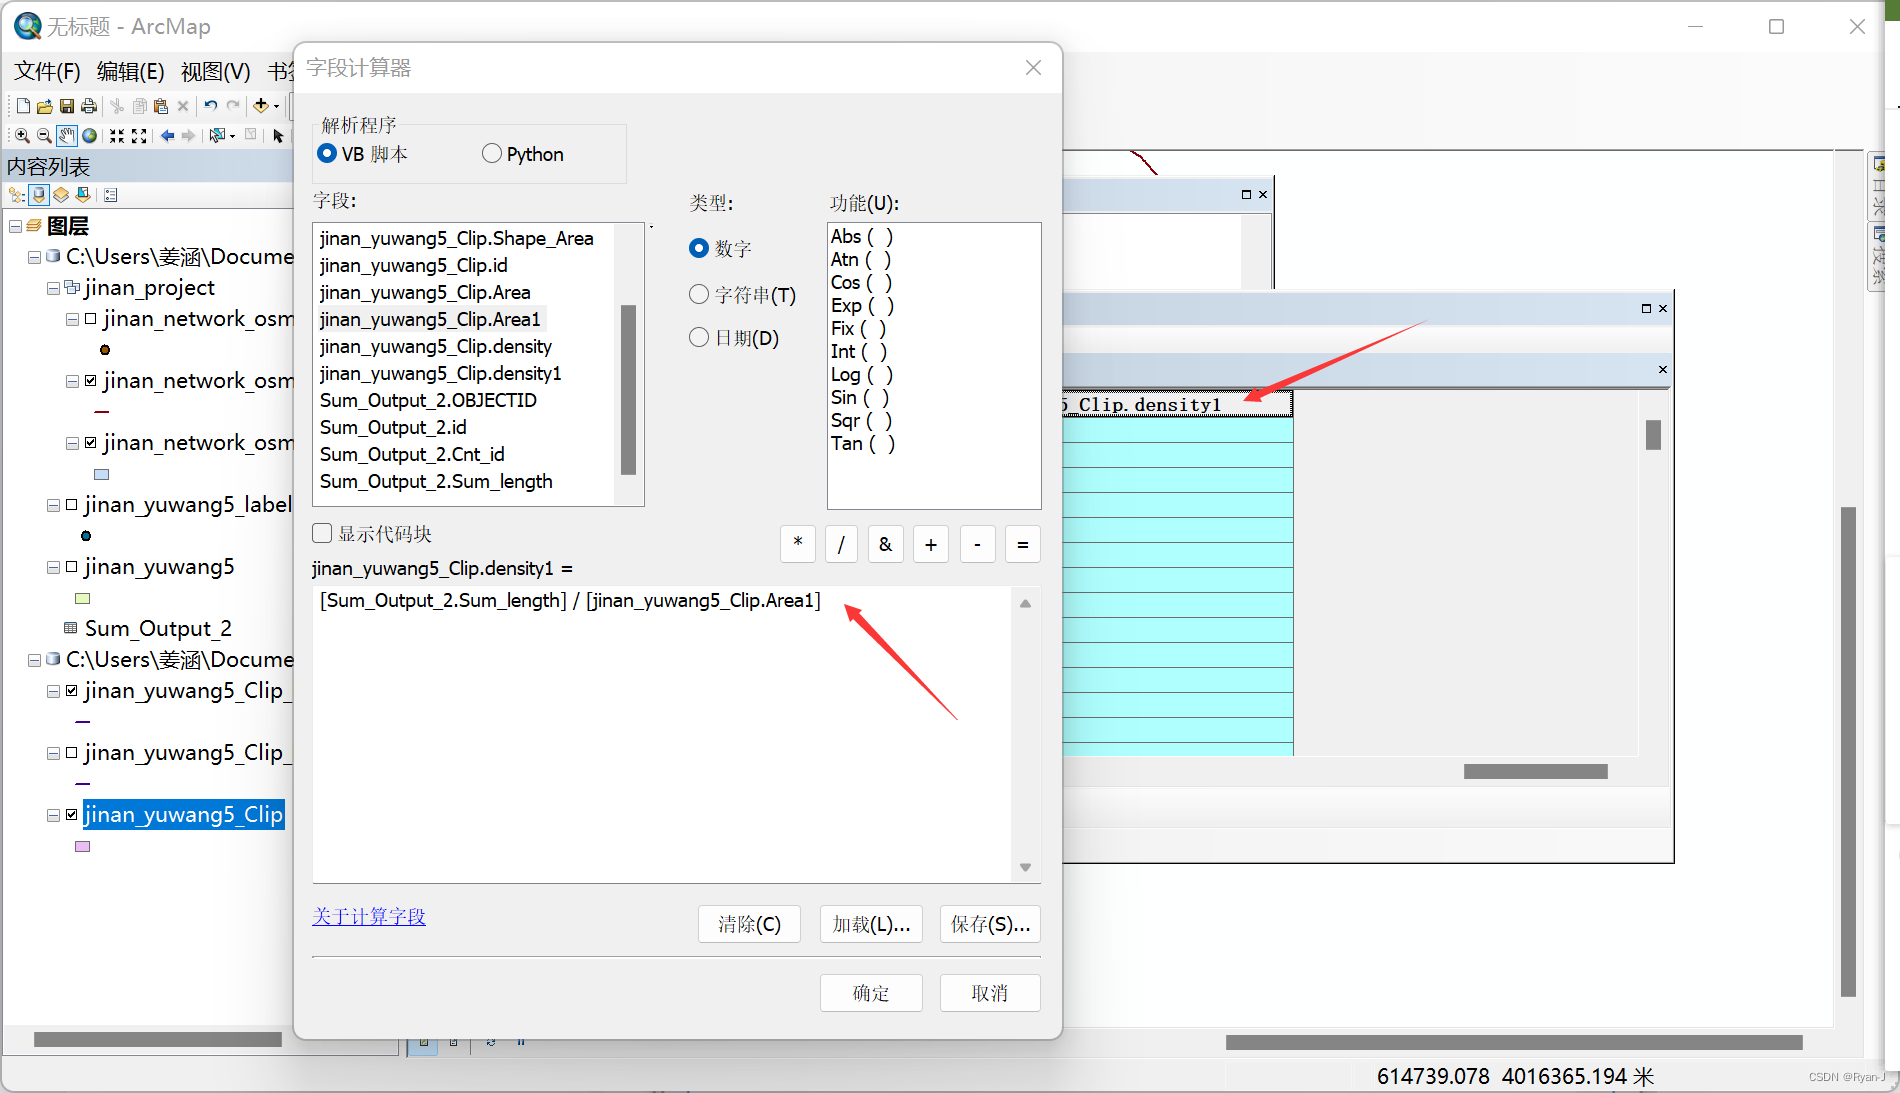Screen dimensions: 1900x1093
Task: Insert the division operator button
Action: pyautogui.click(x=841, y=544)
